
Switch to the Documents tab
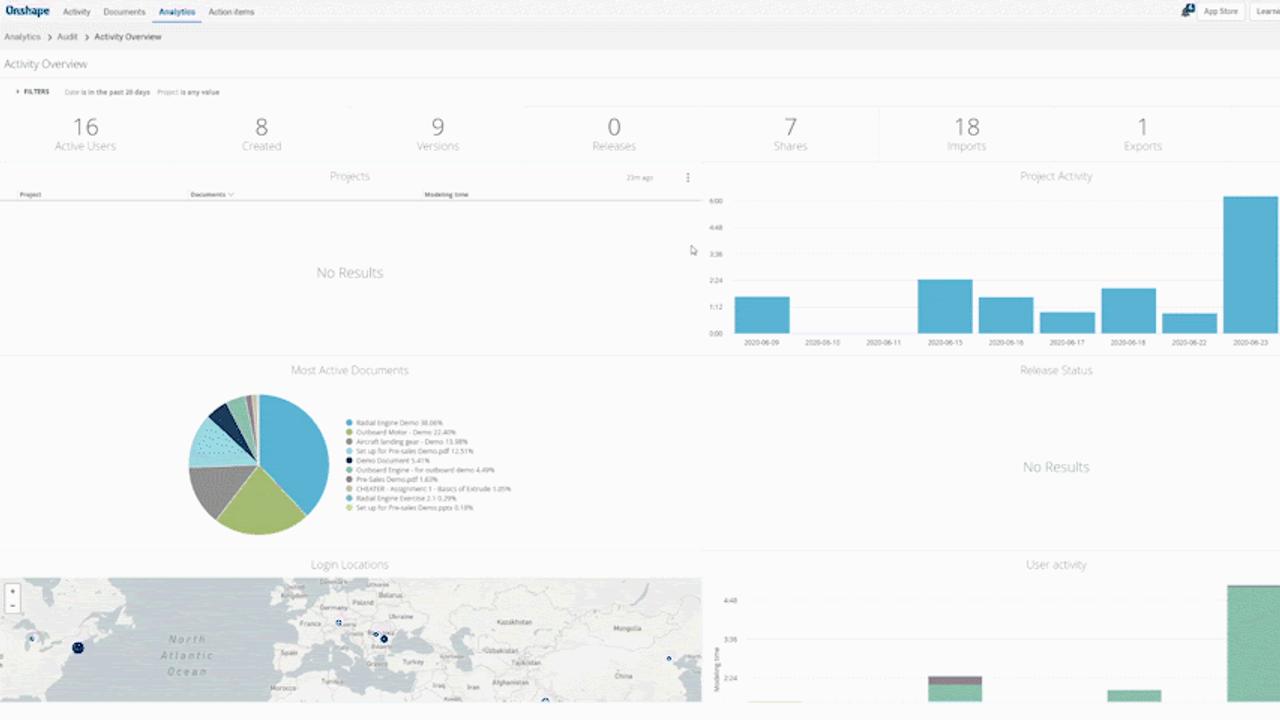click(124, 11)
